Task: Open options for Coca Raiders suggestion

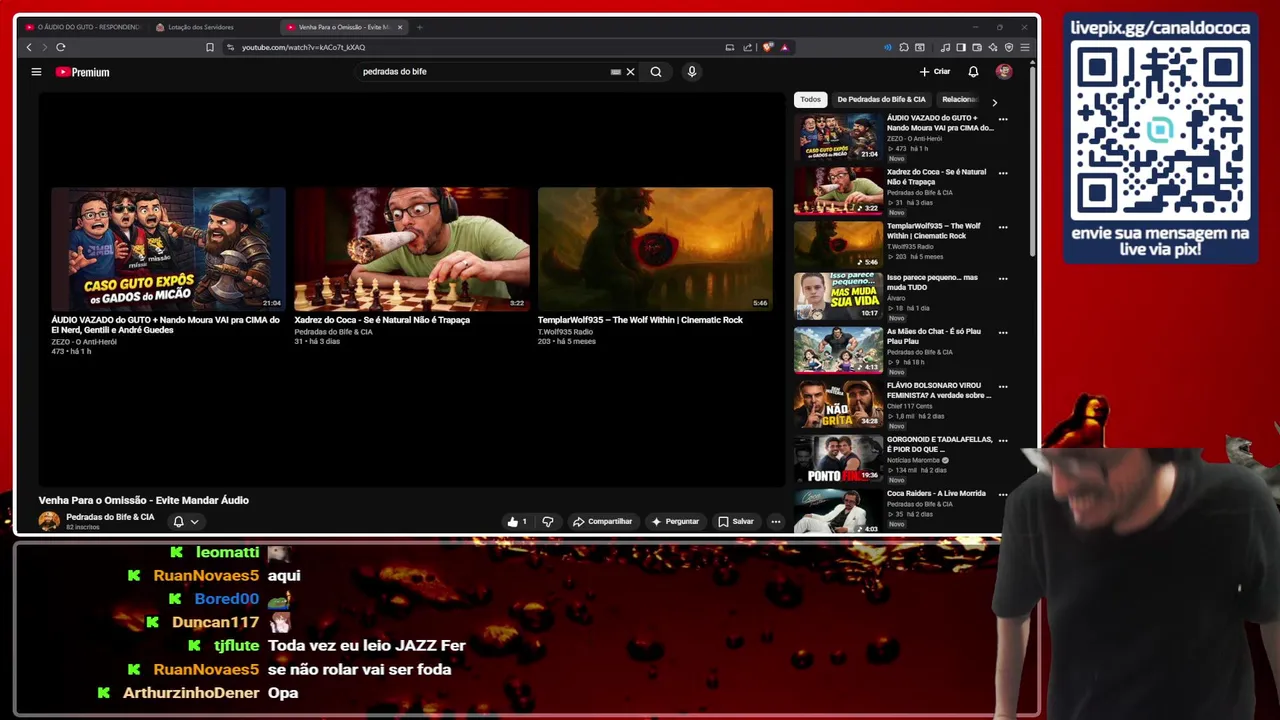Action: (x=1003, y=495)
